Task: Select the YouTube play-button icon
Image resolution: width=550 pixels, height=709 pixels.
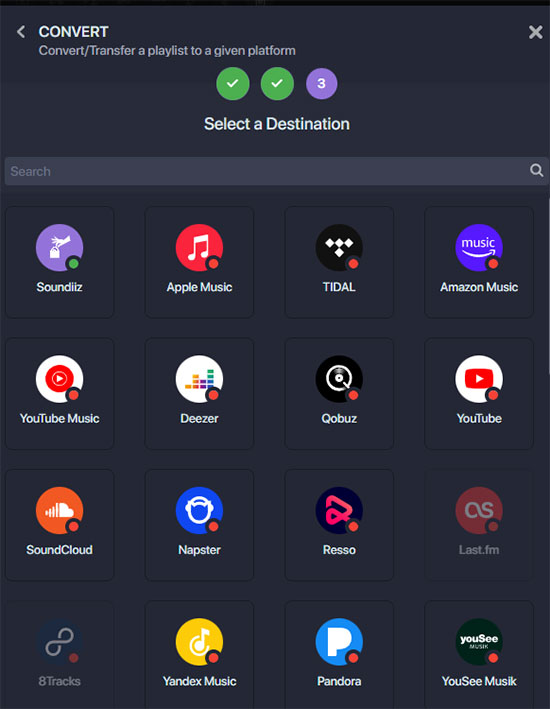Action: point(479,379)
